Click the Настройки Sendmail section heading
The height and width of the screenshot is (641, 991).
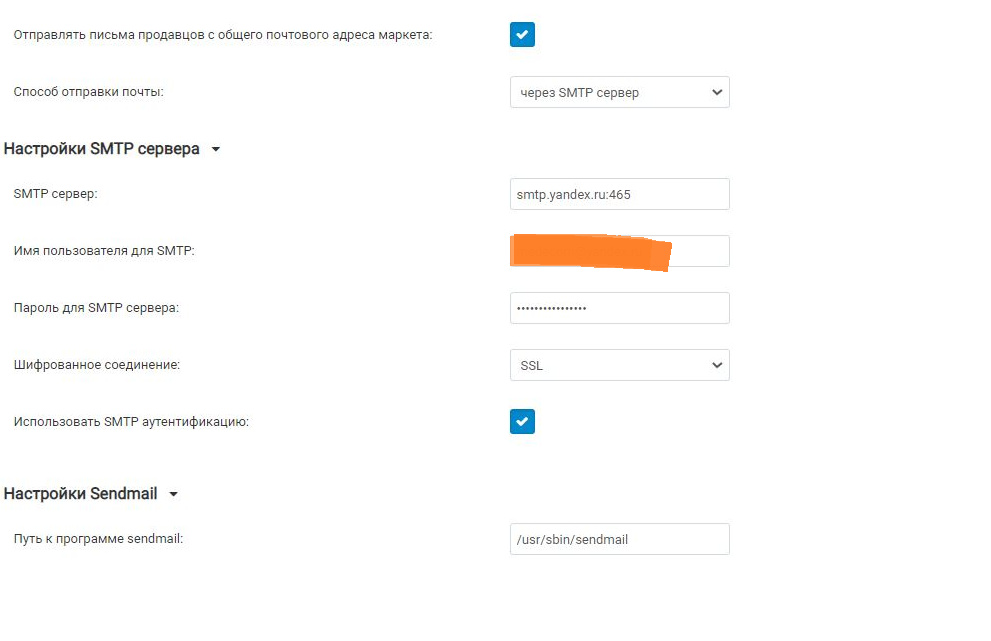tap(81, 494)
